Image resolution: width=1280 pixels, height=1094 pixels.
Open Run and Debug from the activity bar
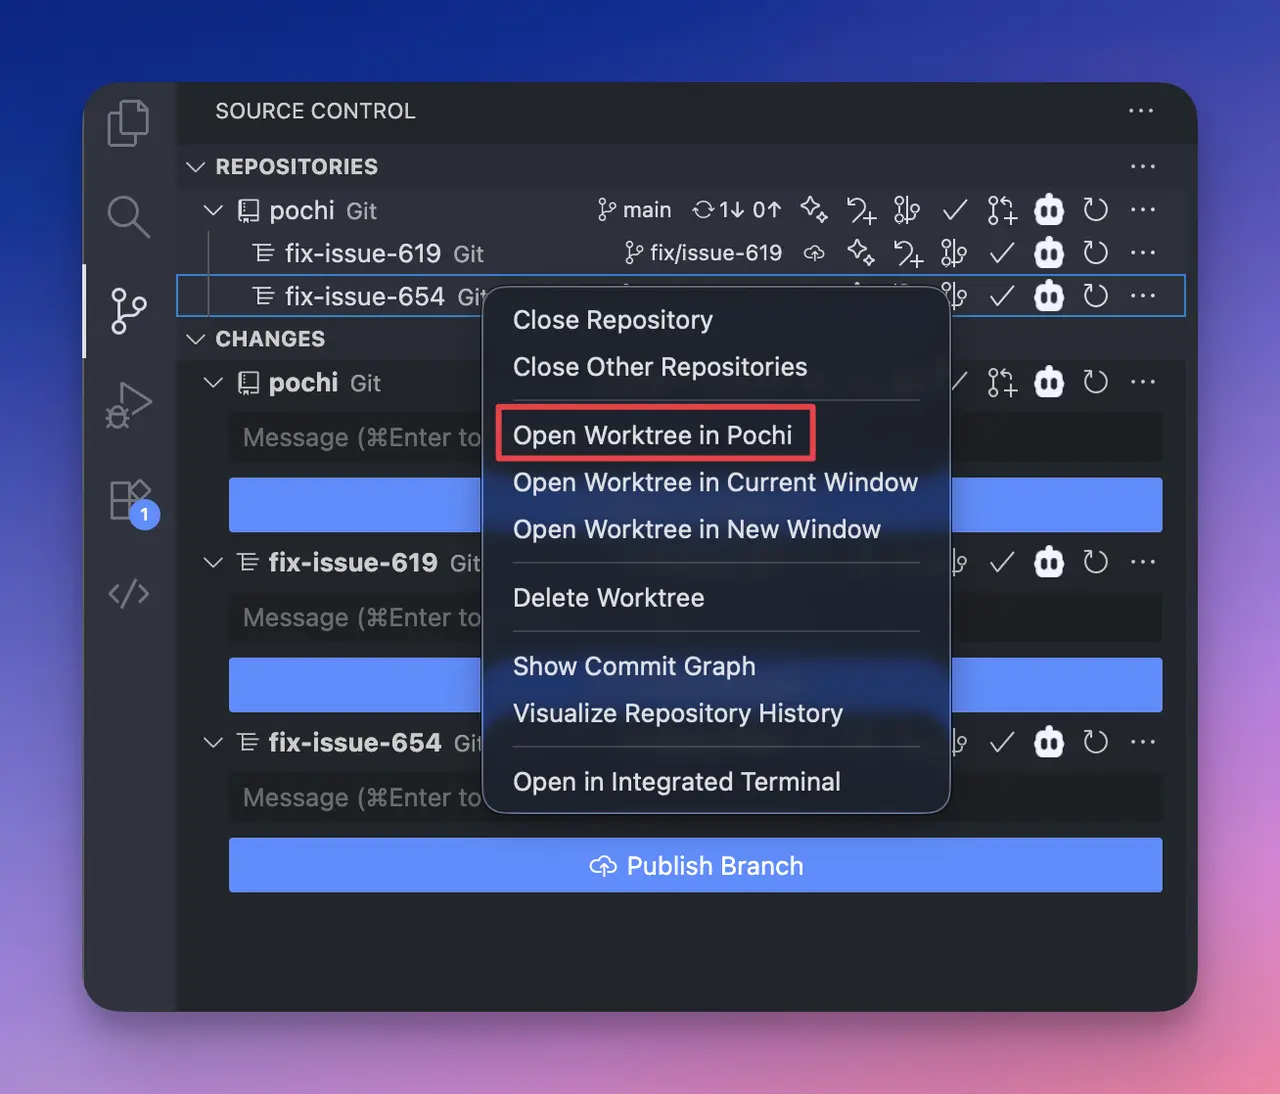pos(128,405)
